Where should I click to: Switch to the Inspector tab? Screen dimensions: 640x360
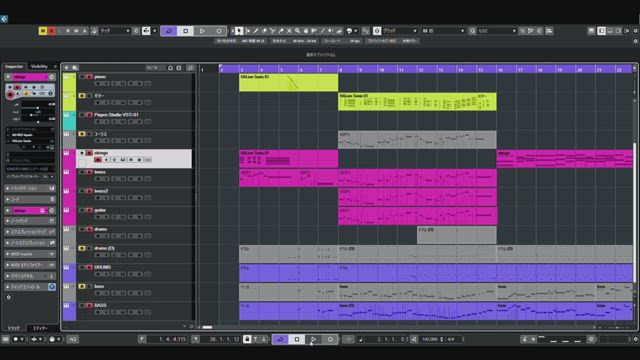coord(14,67)
